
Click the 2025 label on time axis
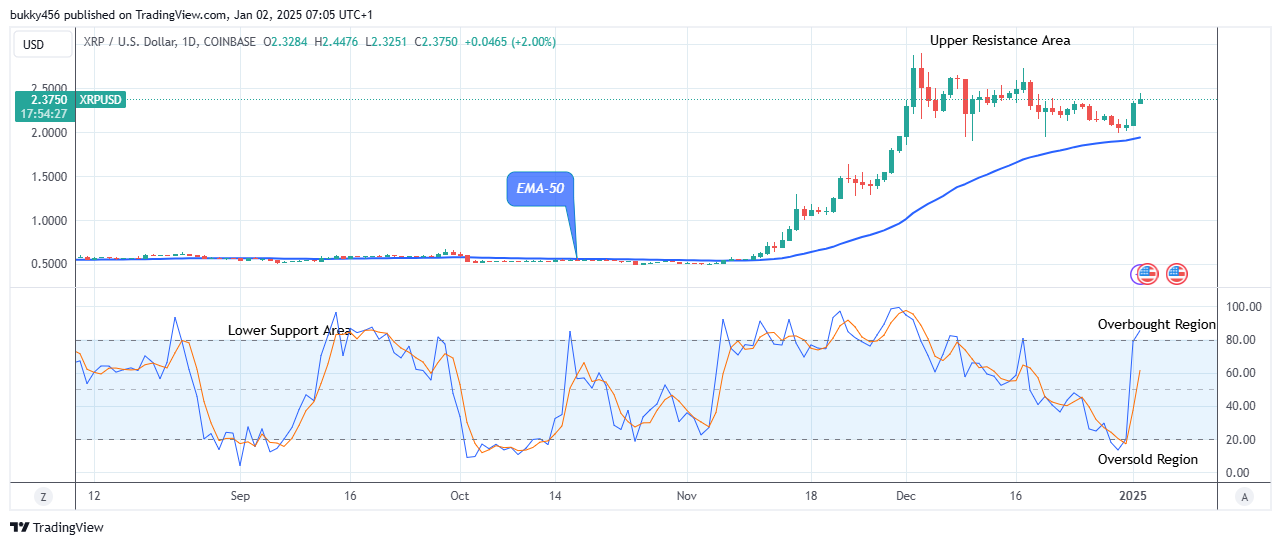[x=1133, y=495]
